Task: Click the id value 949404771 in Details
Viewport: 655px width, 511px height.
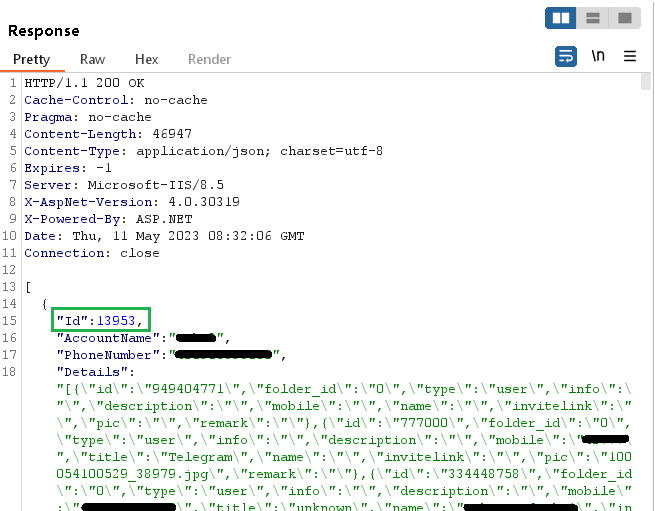Action: [x=188, y=389]
